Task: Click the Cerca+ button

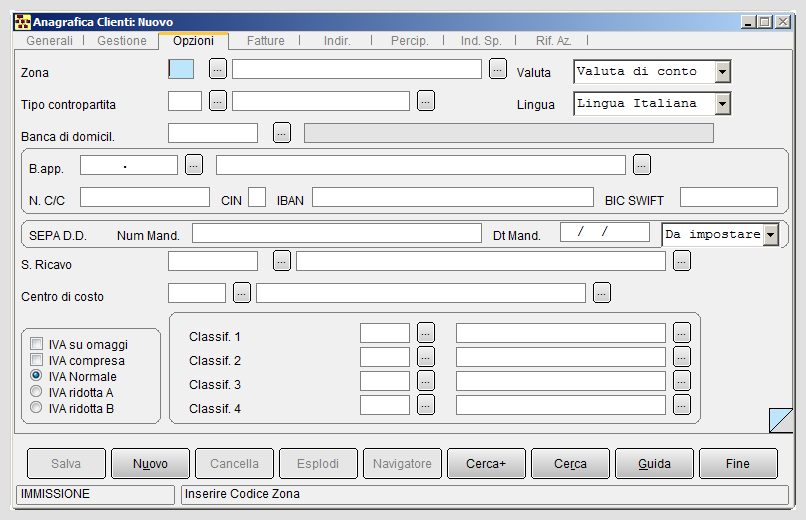Action: point(486,463)
